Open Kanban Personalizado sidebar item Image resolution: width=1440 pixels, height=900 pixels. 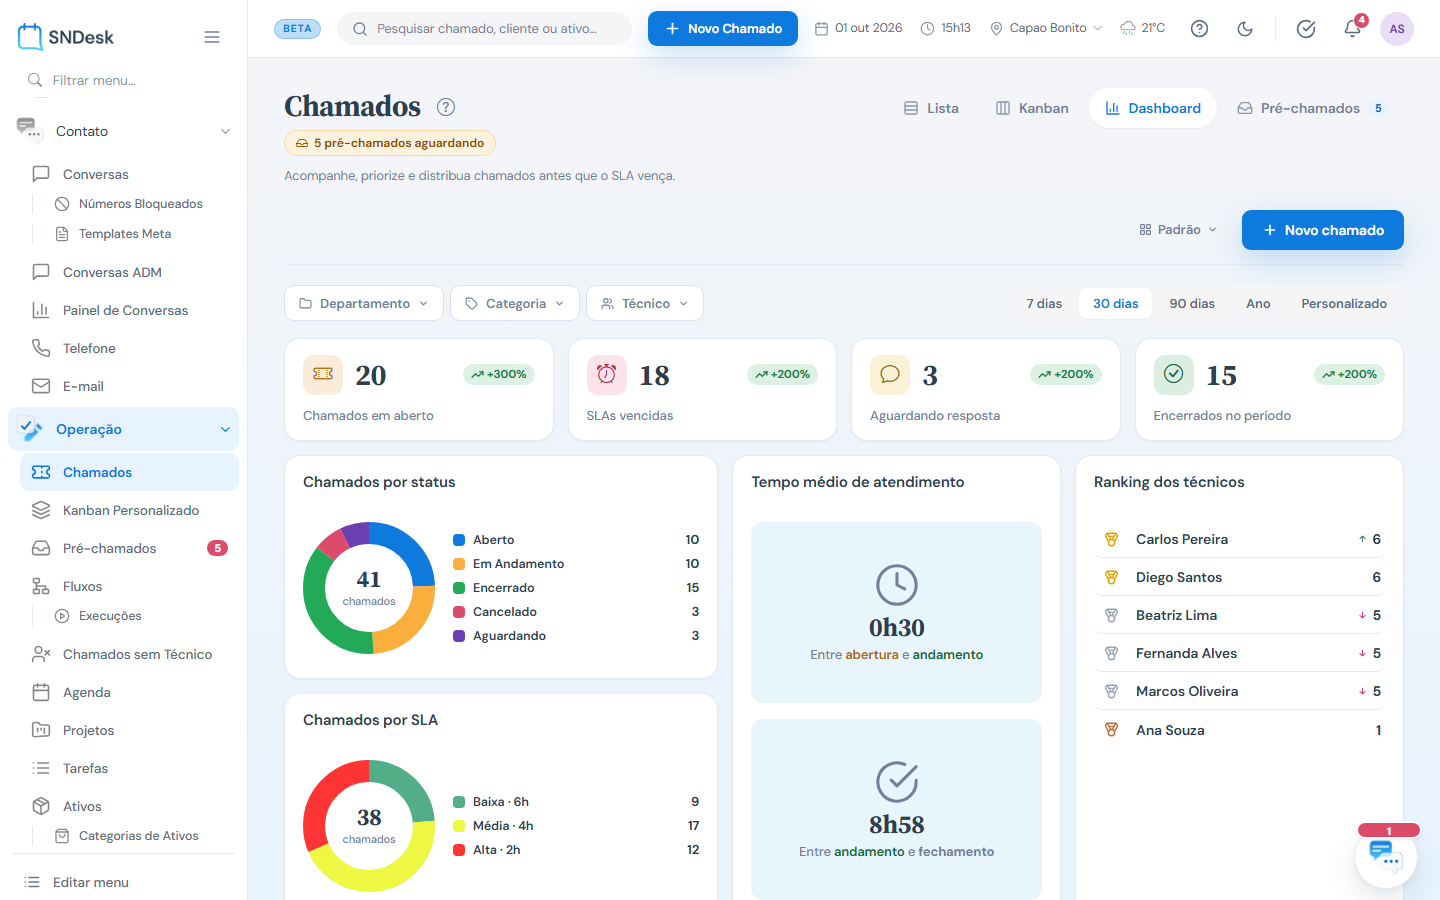tap(130, 510)
